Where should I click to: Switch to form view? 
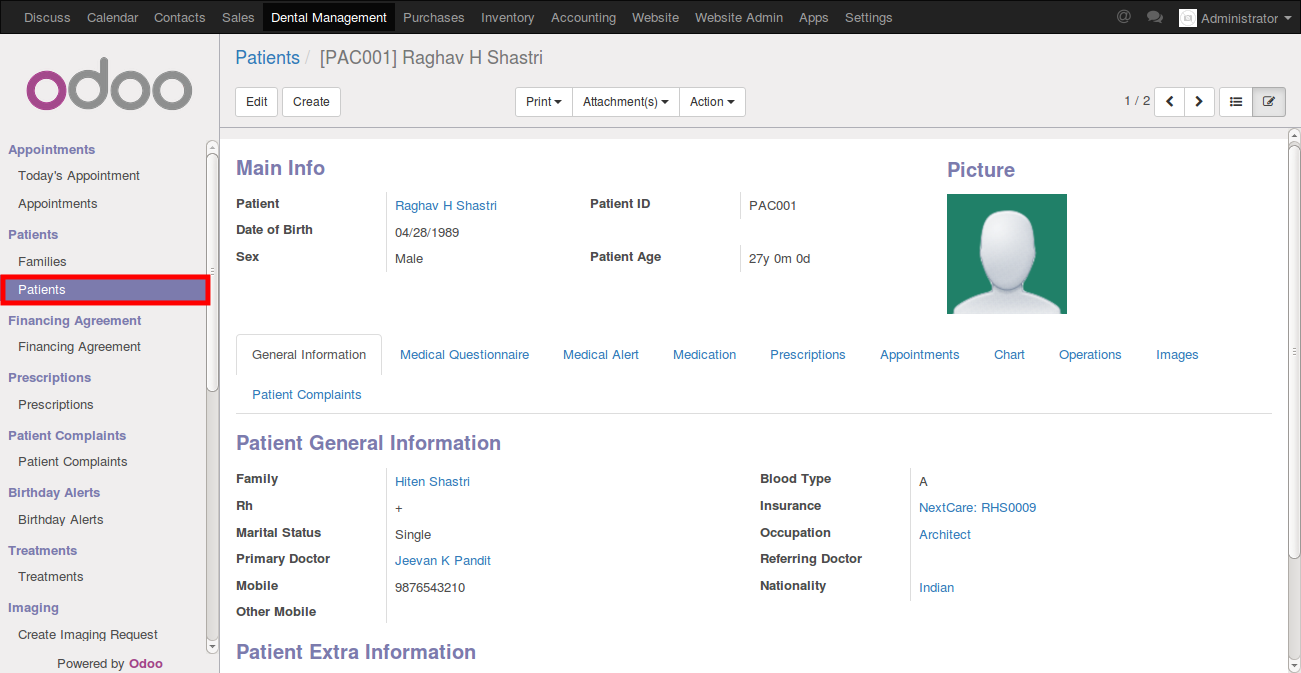click(x=1269, y=102)
